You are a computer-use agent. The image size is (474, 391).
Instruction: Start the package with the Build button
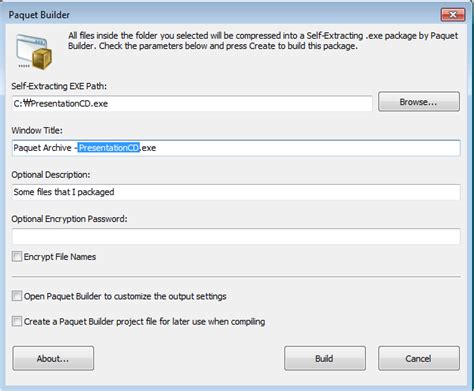point(325,358)
